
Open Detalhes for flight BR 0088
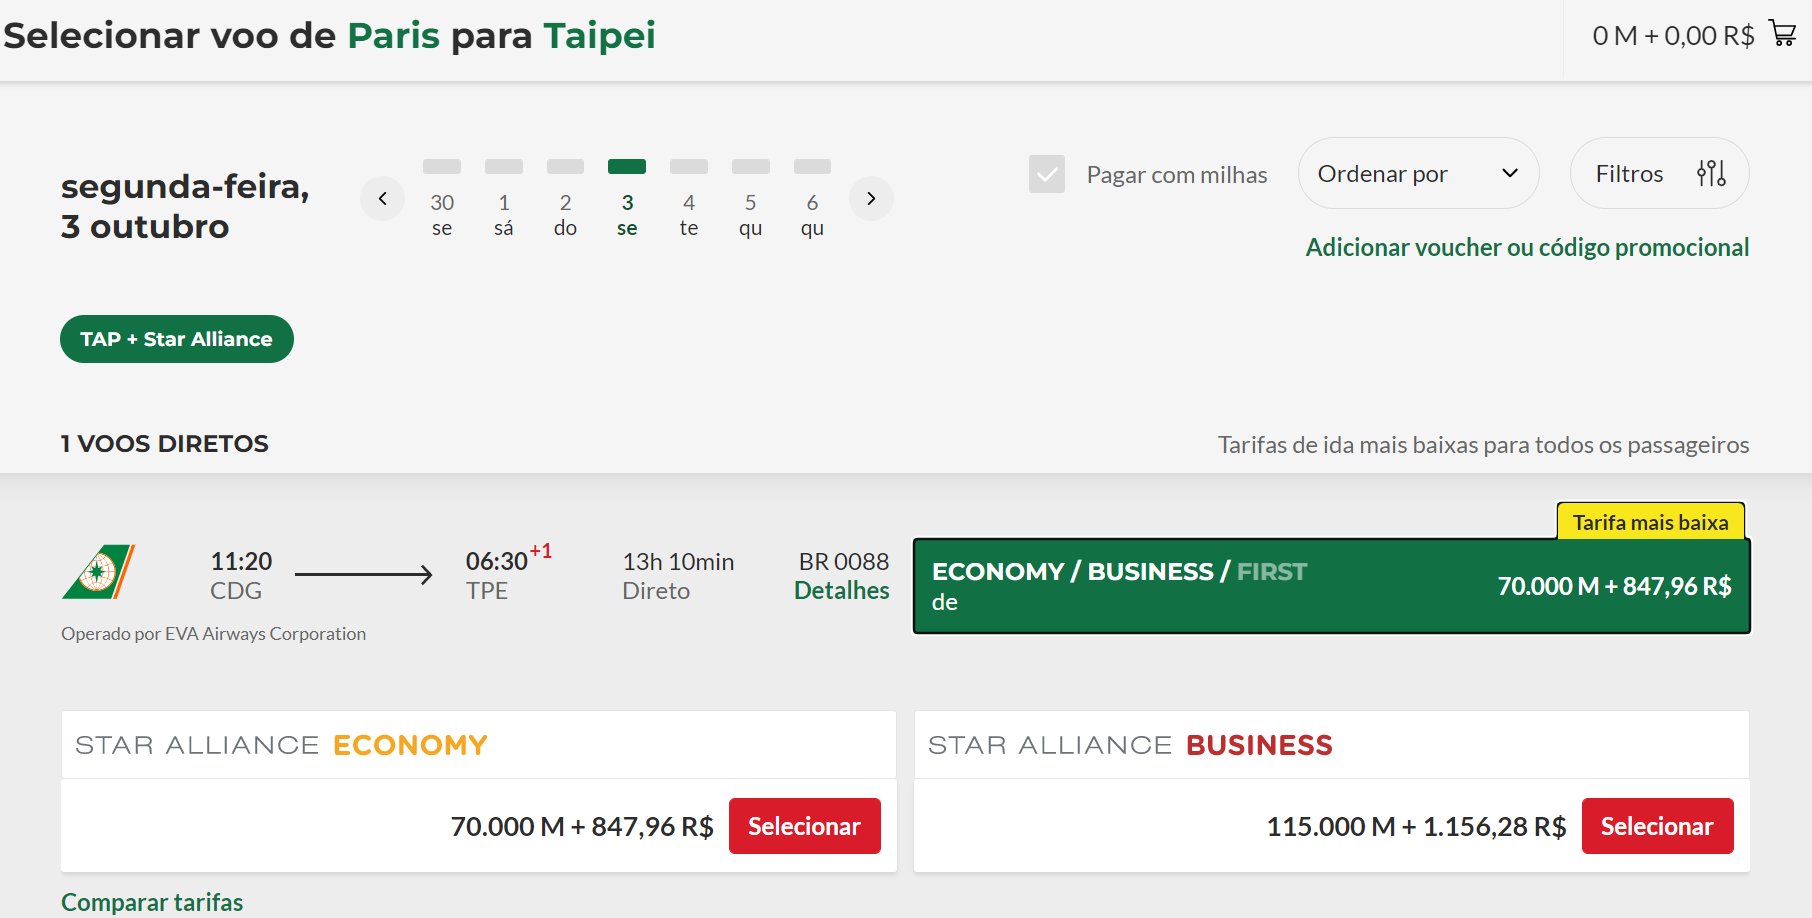click(x=841, y=591)
